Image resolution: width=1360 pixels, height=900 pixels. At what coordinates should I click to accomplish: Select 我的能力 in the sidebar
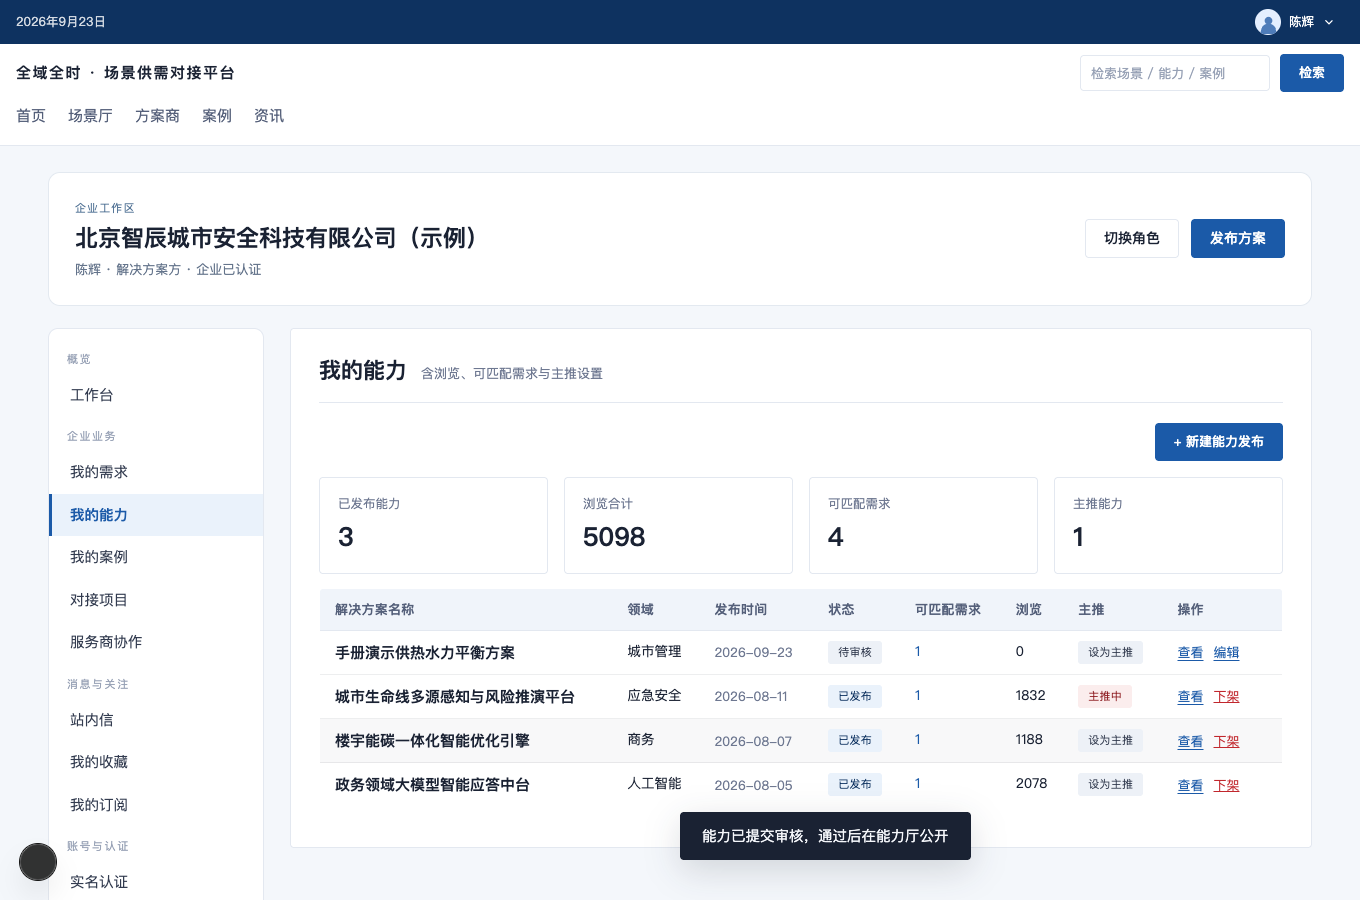(x=156, y=515)
